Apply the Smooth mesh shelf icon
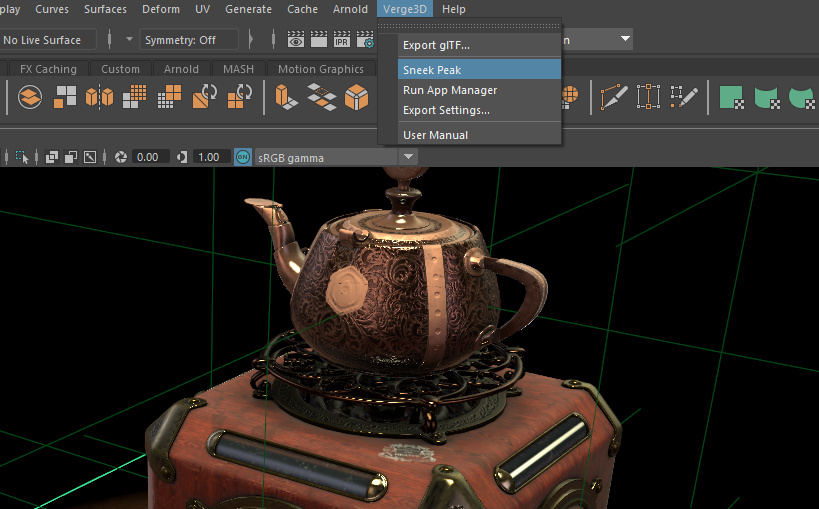The image size is (819, 509). tap(135, 97)
